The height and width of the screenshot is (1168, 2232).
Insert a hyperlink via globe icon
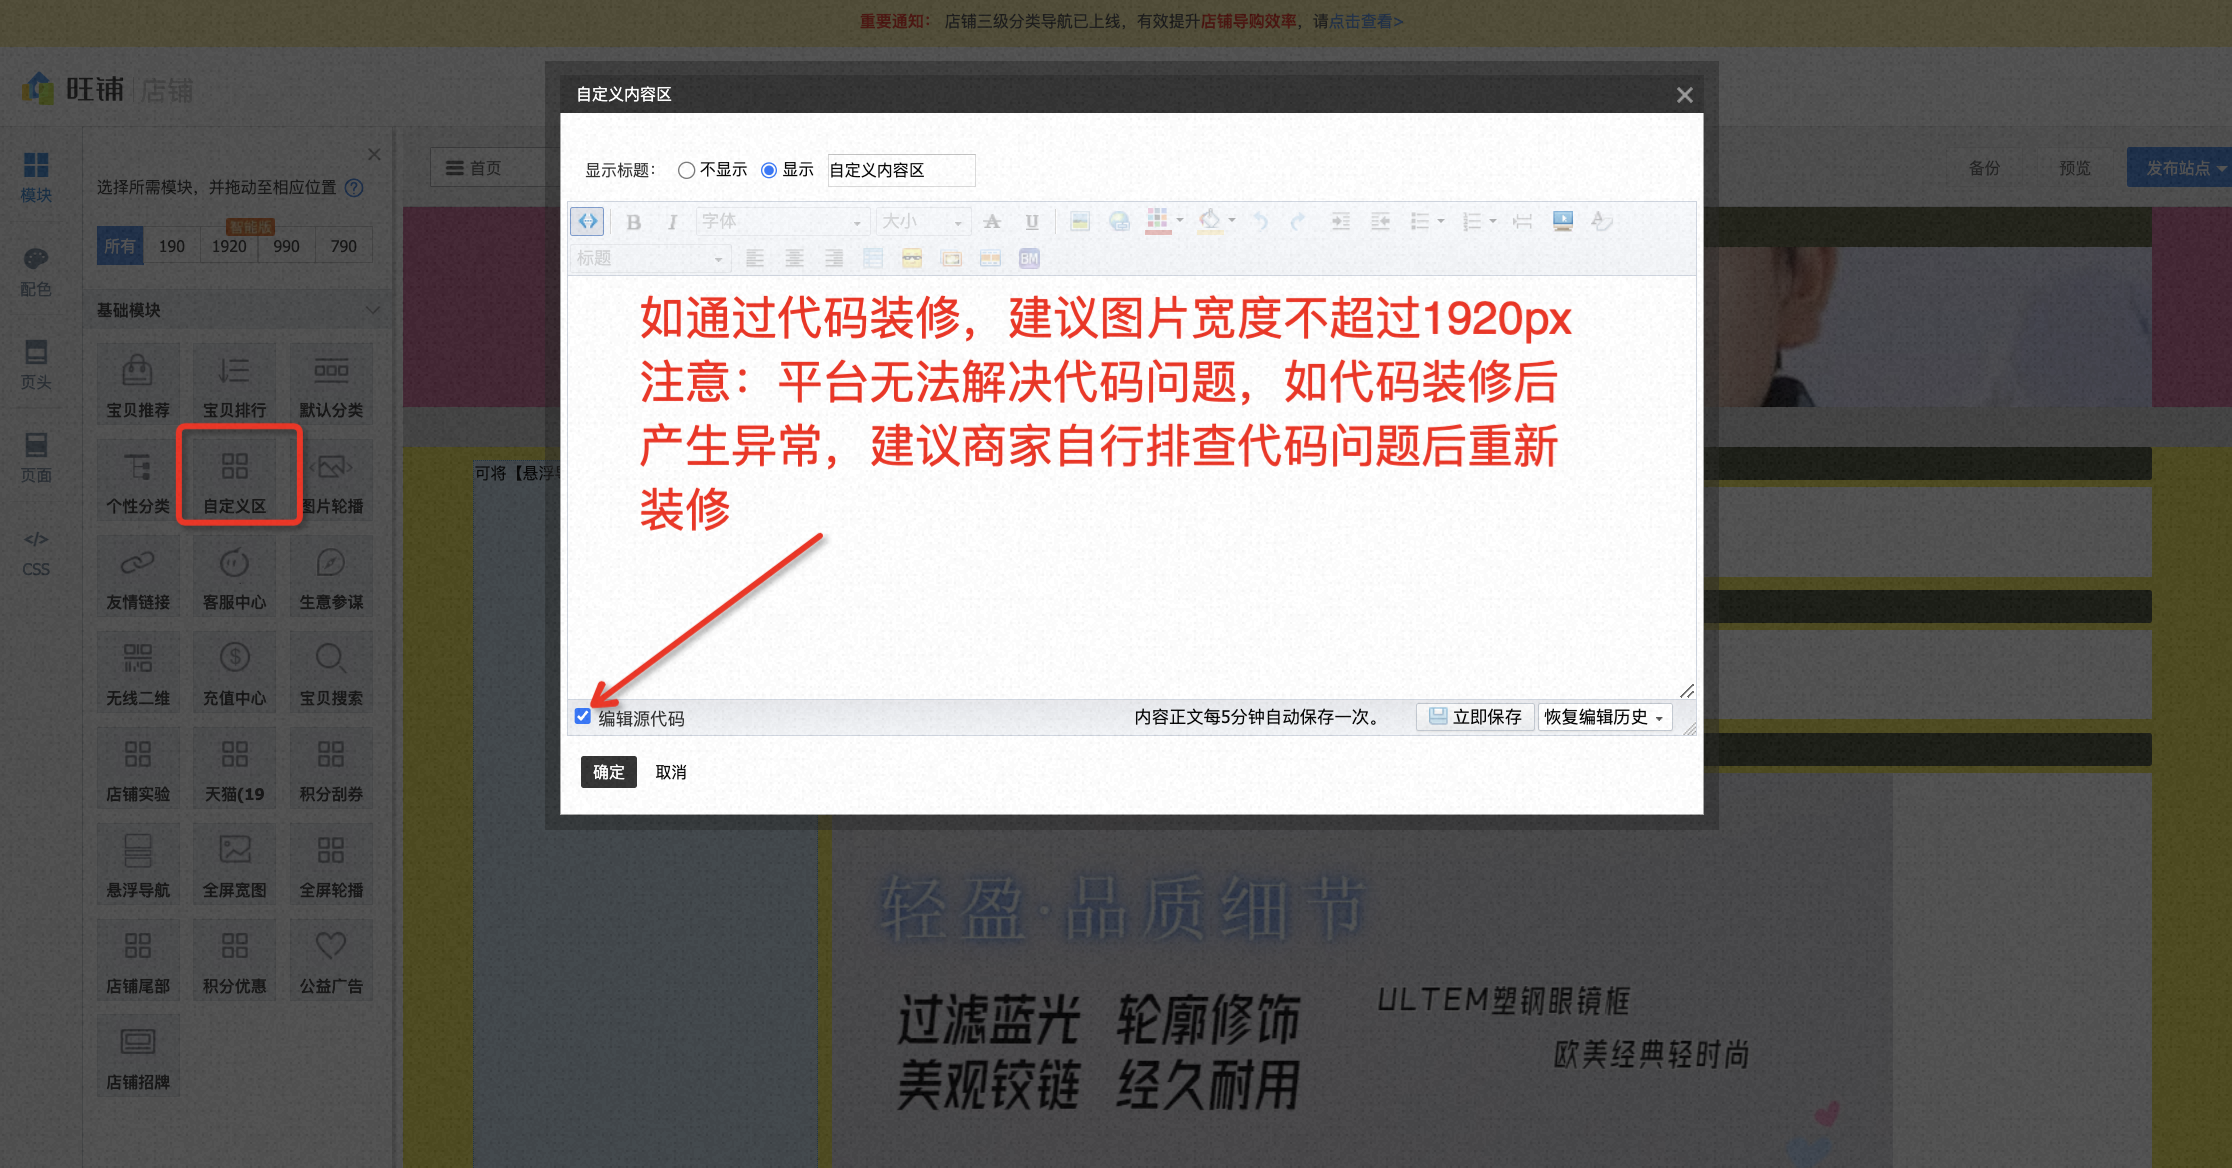[x=1119, y=221]
